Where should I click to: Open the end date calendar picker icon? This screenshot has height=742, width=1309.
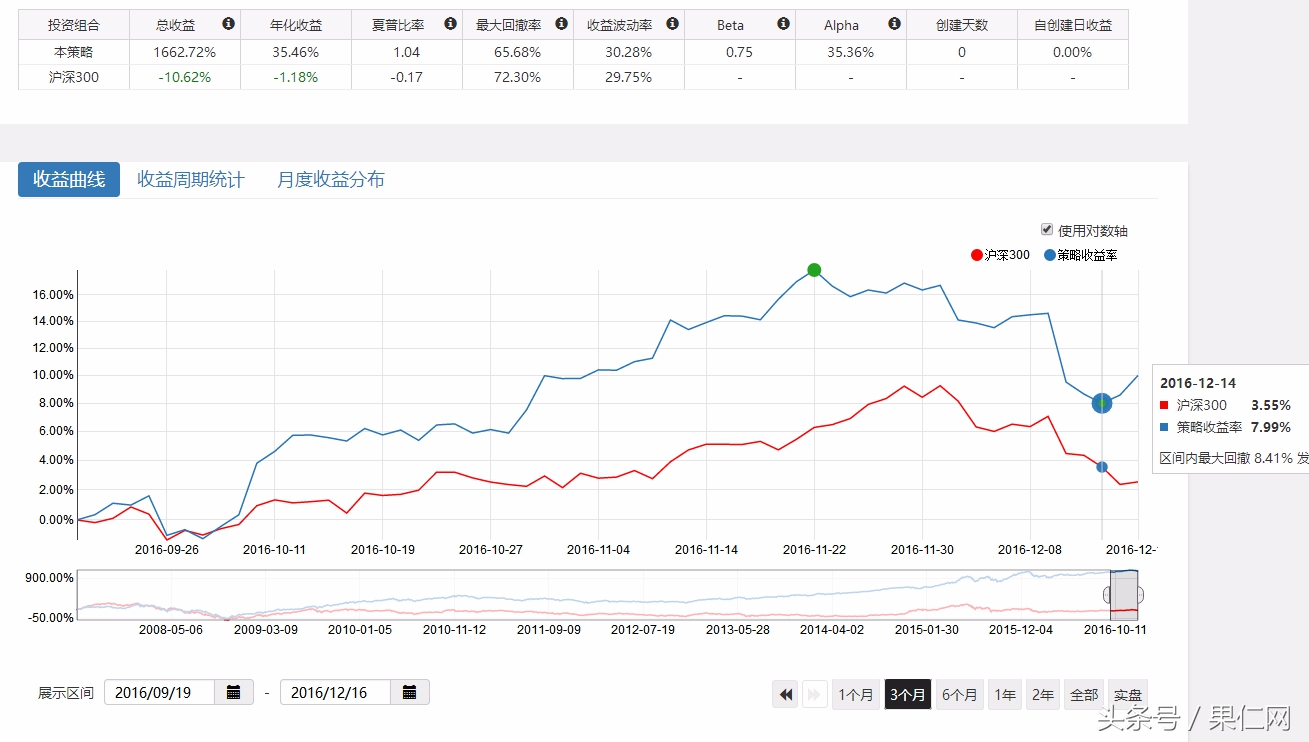pyautogui.click(x=410, y=691)
